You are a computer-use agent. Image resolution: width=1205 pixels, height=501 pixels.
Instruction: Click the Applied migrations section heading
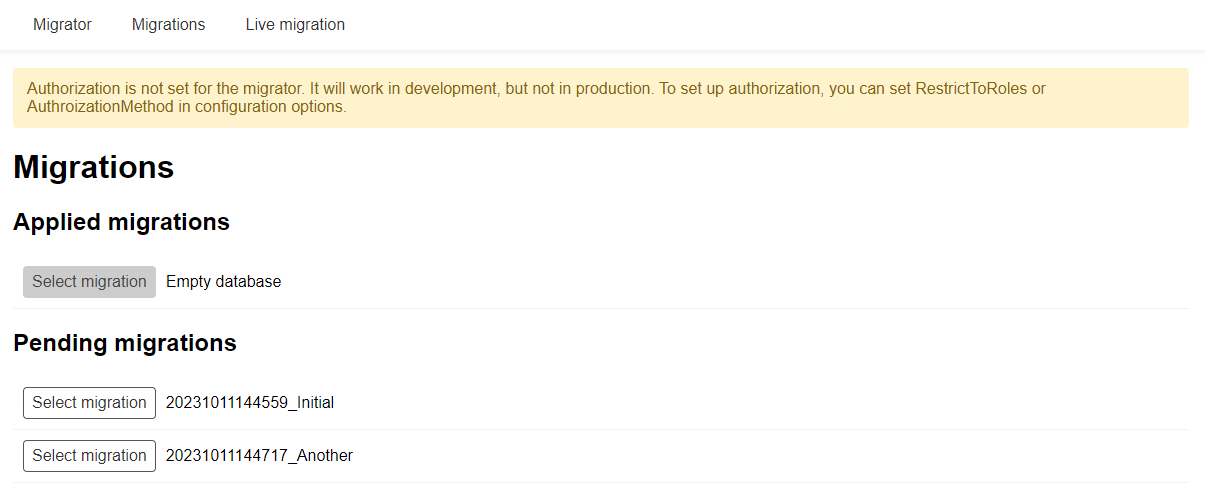click(121, 222)
